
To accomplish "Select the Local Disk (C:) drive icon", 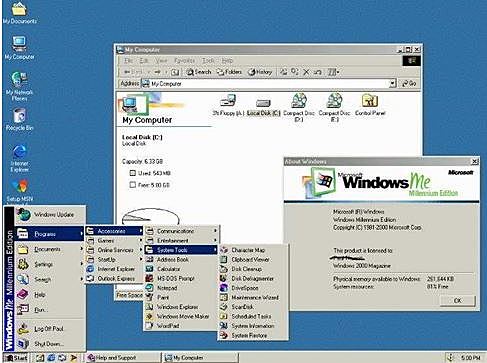I will pos(263,107).
